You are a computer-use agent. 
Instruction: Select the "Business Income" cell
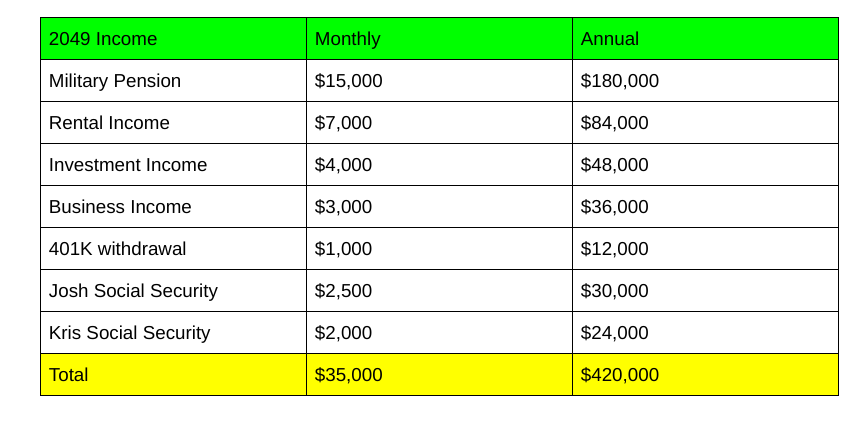[x=120, y=207]
